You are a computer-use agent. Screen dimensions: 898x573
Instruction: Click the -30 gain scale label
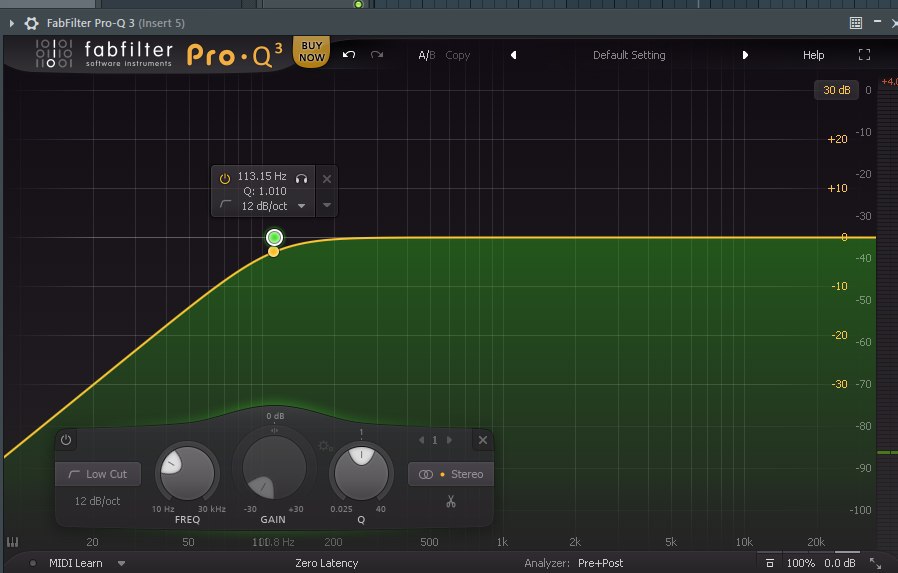point(839,384)
